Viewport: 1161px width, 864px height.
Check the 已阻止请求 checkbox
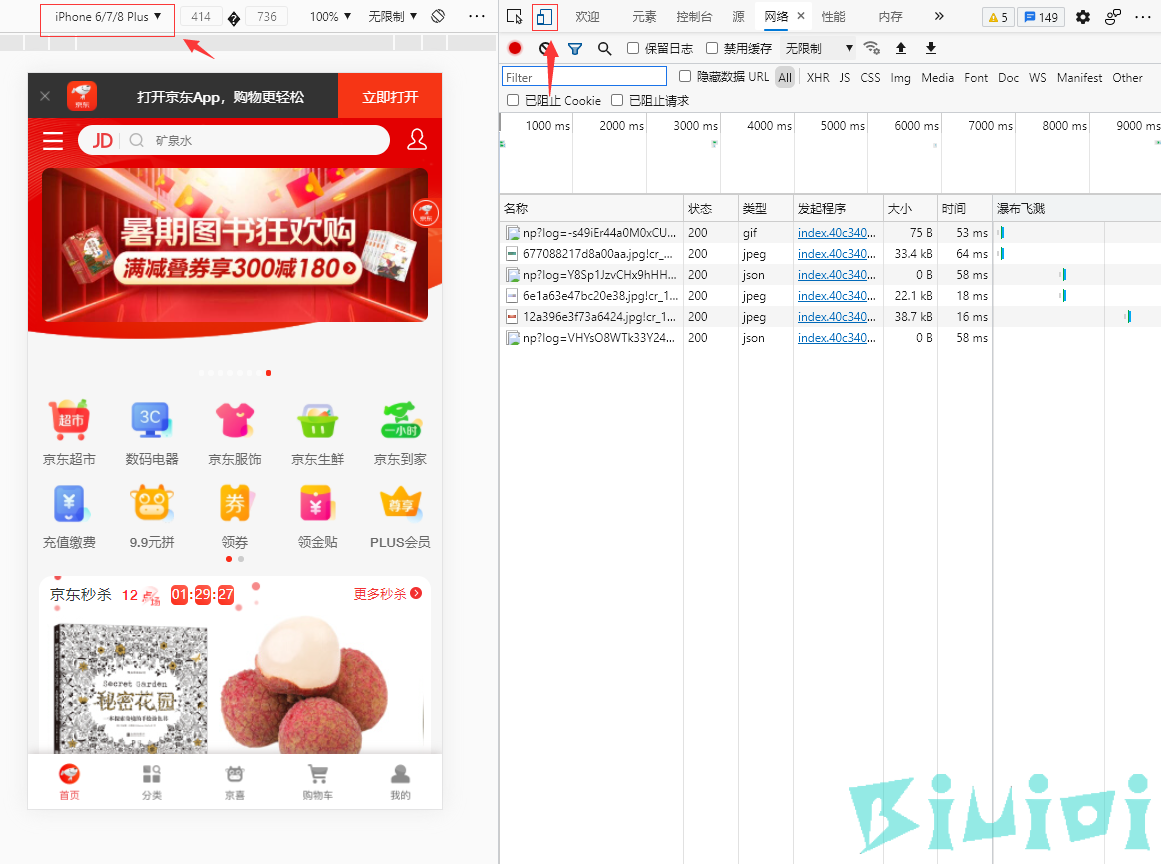(617, 100)
